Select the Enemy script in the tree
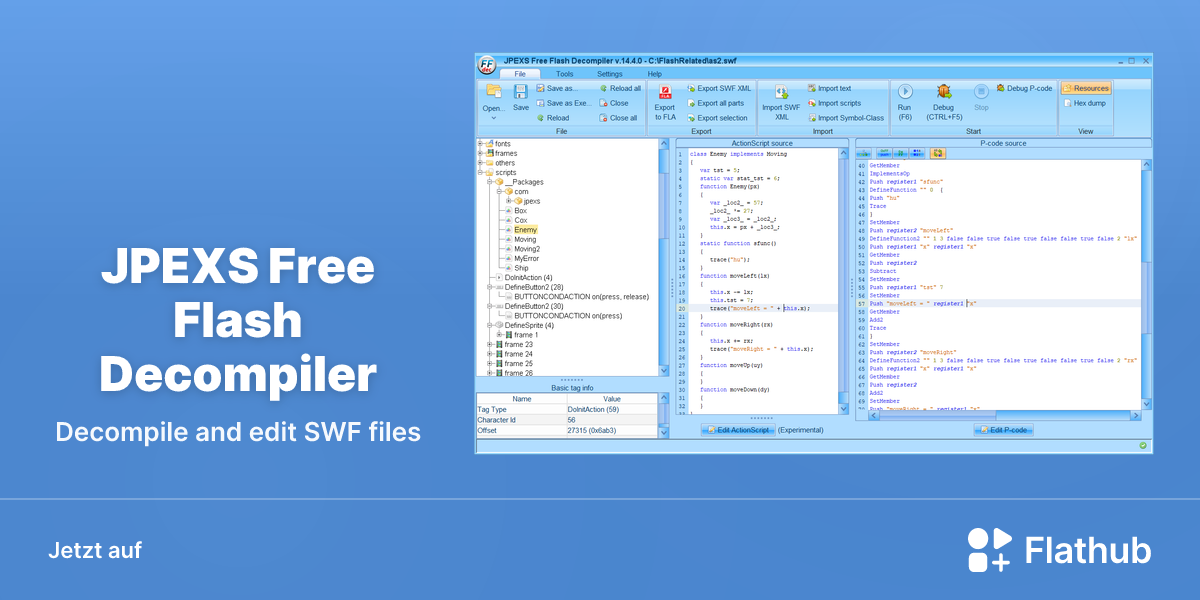The height and width of the screenshot is (600, 1200). [x=526, y=230]
